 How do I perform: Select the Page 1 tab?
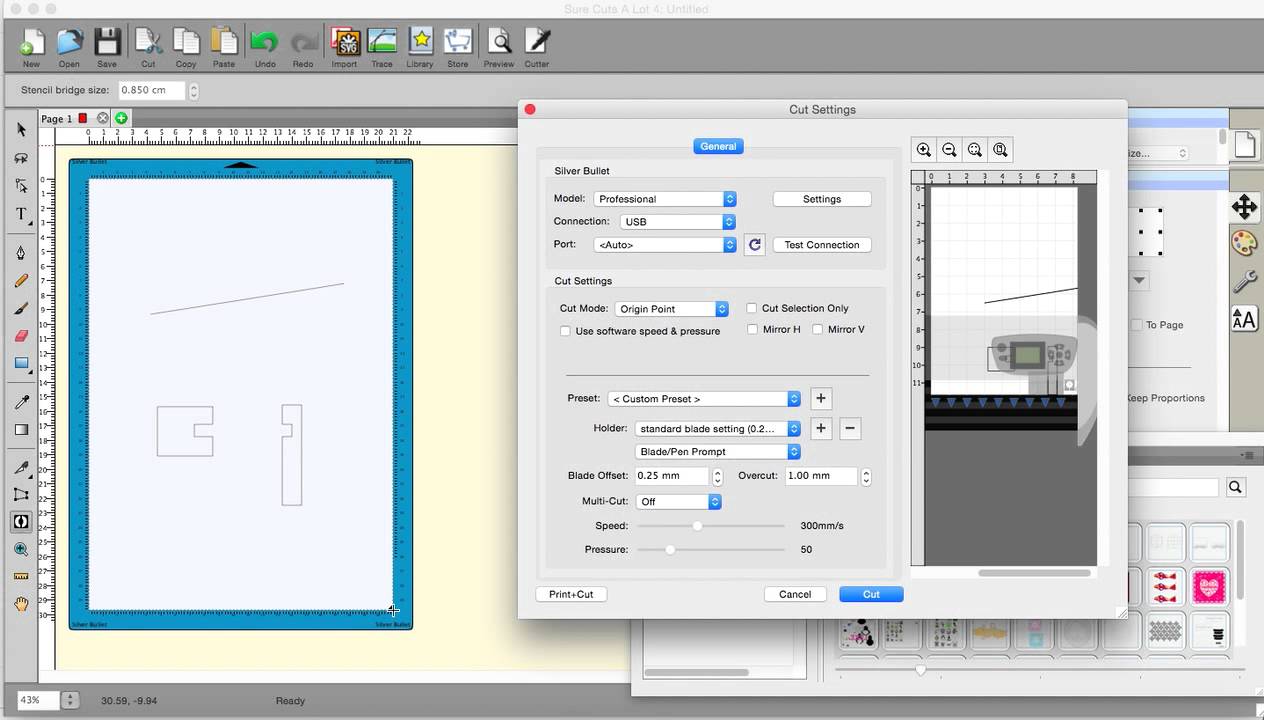coord(56,118)
